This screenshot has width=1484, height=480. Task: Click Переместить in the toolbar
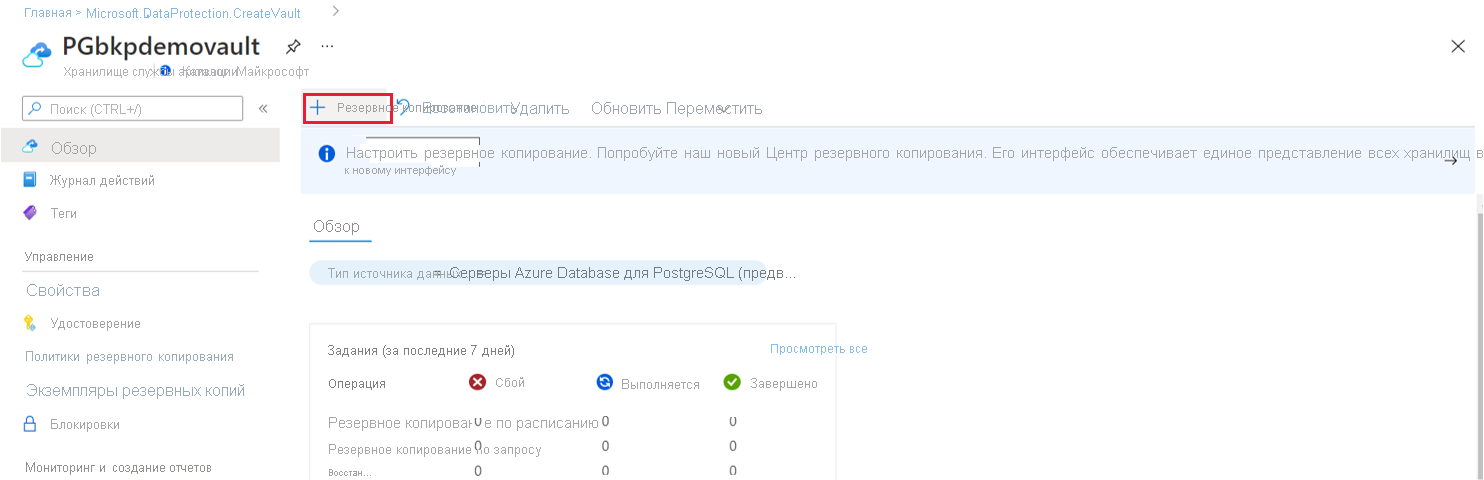point(714,108)
